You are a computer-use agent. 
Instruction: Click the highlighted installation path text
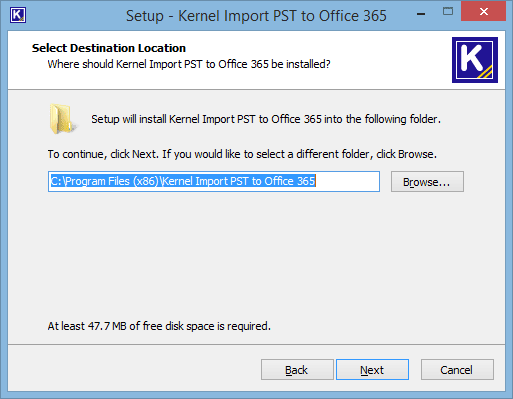tap(183, 181)
